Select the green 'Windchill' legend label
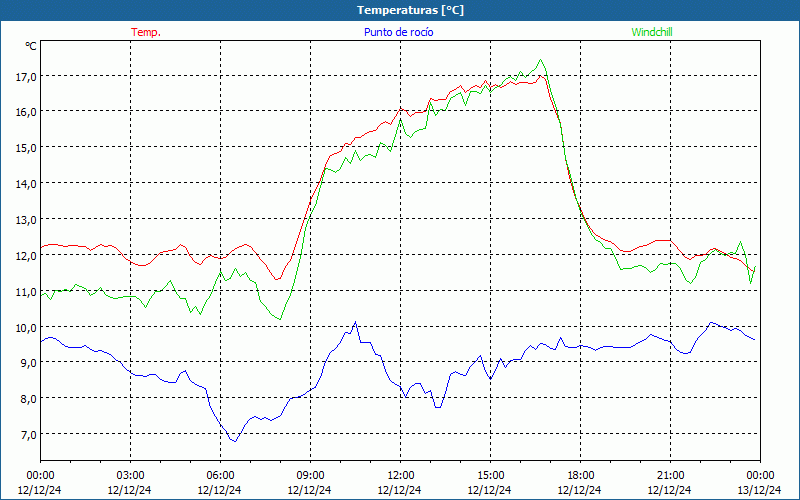 (652, 32)
